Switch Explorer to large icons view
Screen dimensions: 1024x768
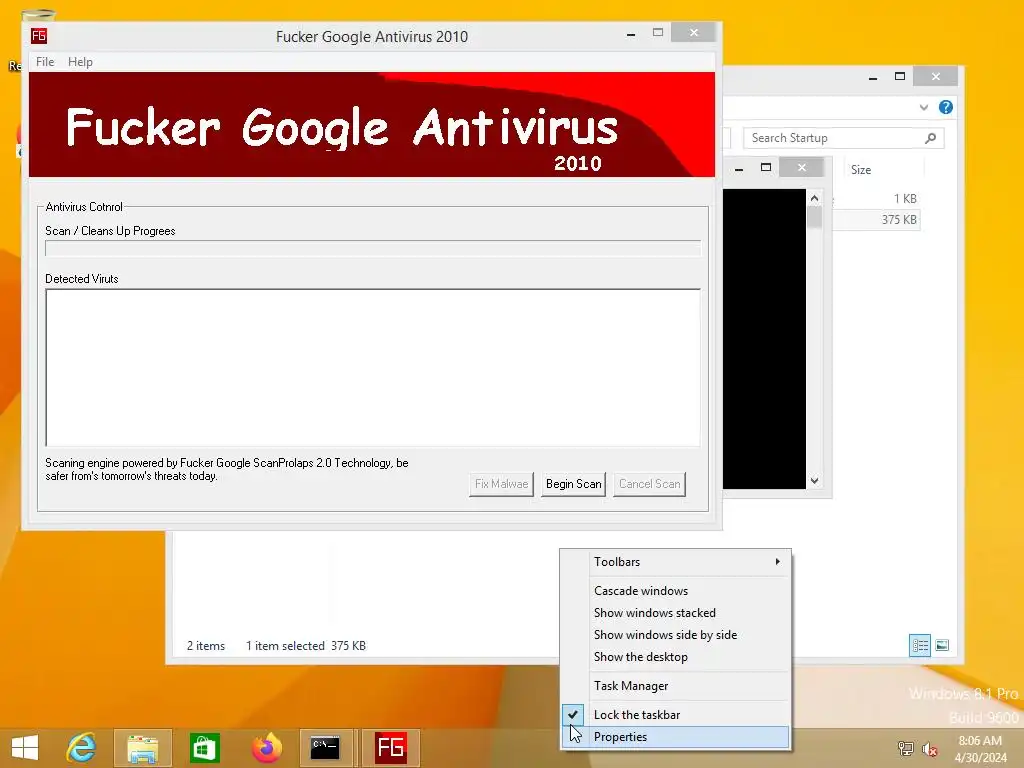coord(942,645)
